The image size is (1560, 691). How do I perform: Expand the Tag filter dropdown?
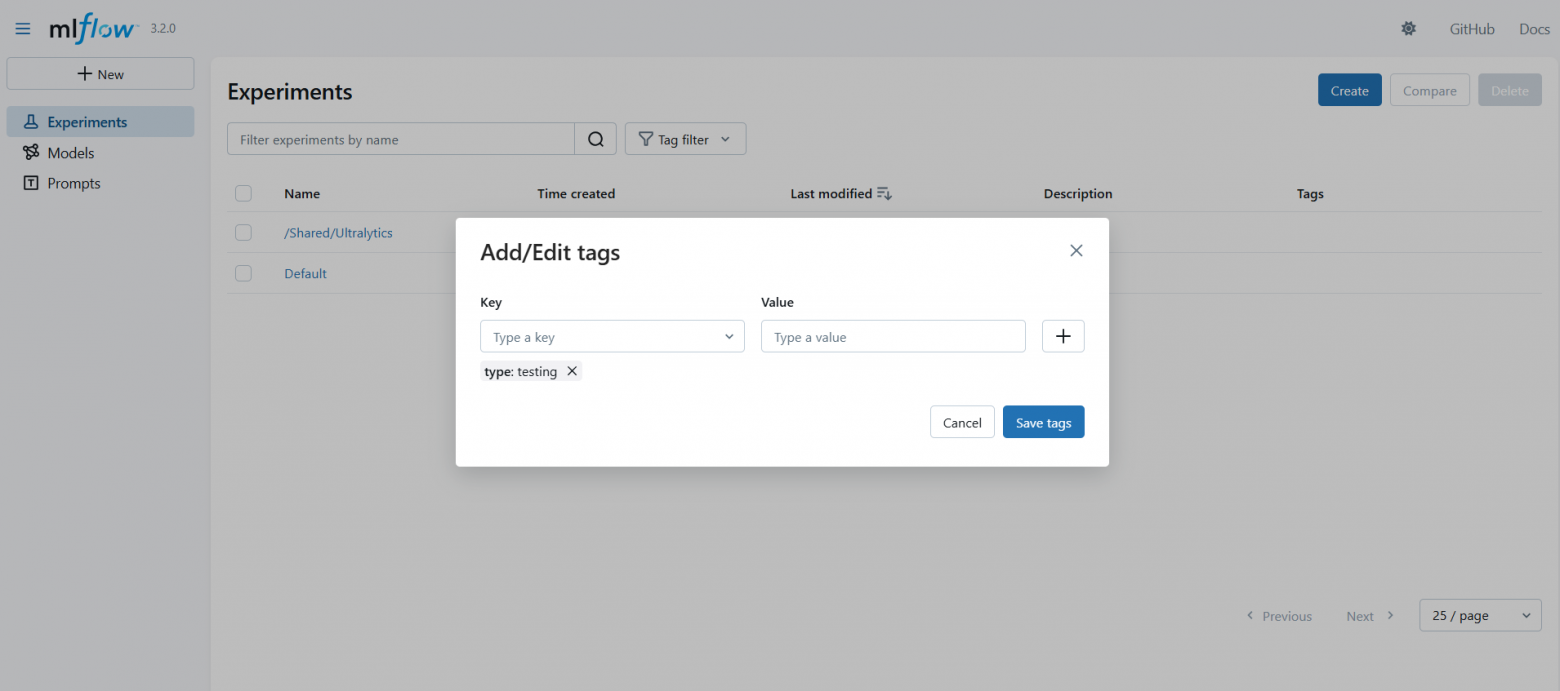point(685,140)
